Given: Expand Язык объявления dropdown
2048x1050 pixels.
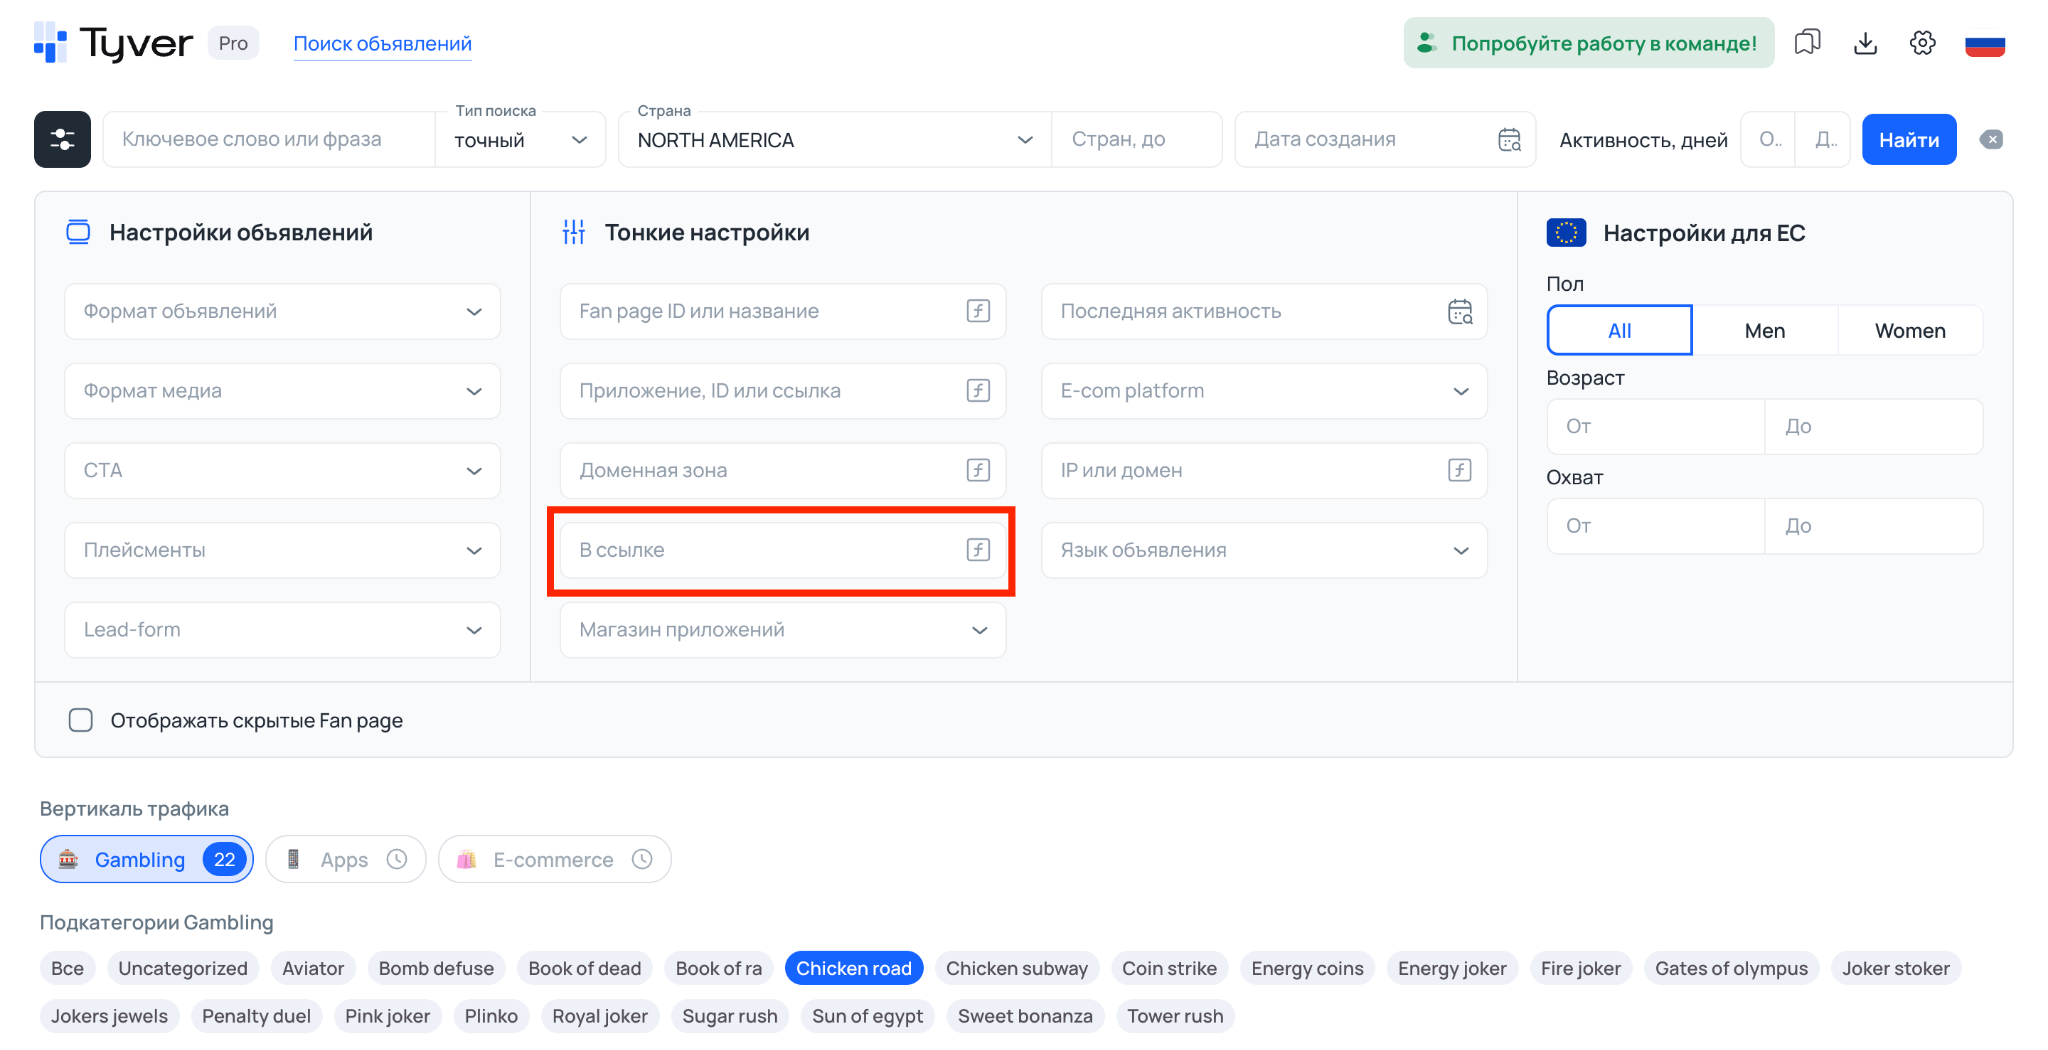Looking at the screenshot, I should pyautogui.click(x=1264, y=550).
